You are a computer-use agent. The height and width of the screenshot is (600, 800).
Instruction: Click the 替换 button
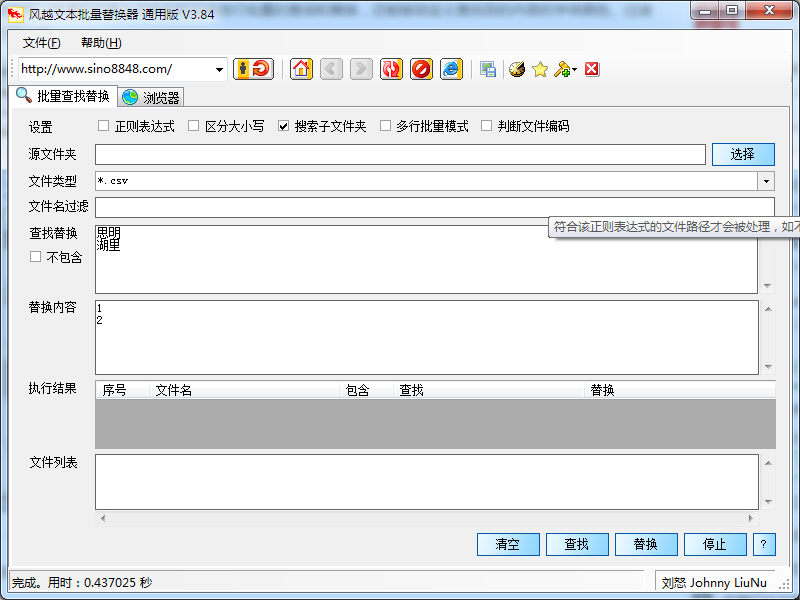click(x=646, y=544)
